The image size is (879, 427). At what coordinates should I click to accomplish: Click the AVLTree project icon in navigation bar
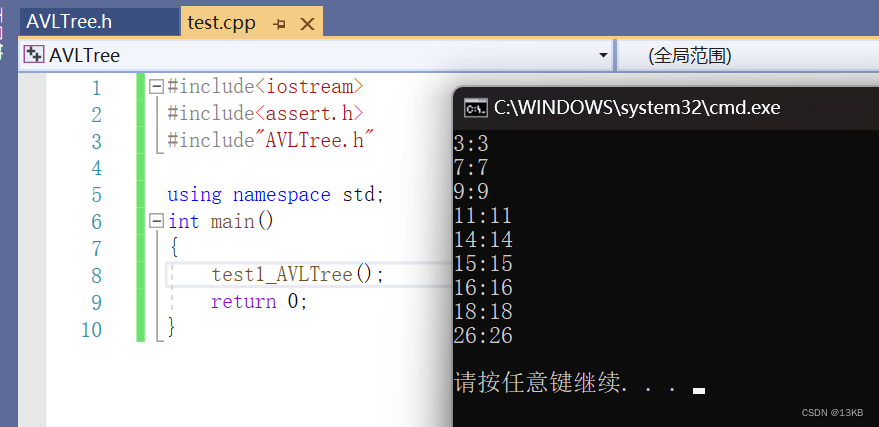[33, 54]
